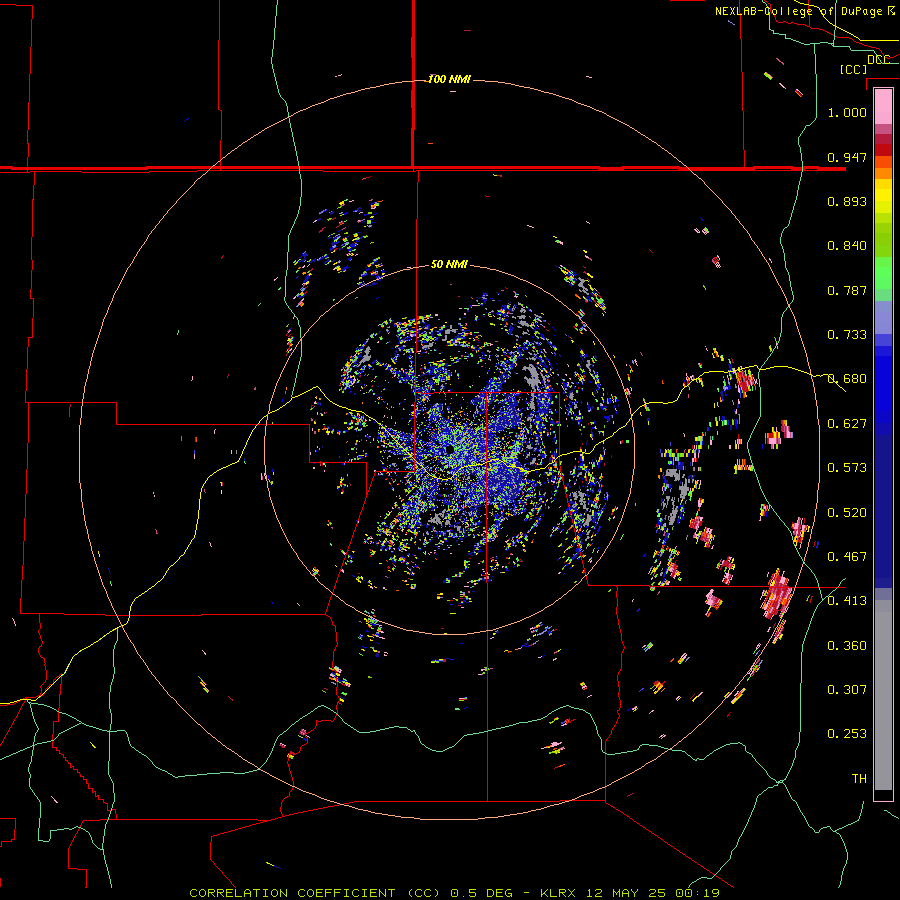Select the 0.360 legend value

click(847, 646)
